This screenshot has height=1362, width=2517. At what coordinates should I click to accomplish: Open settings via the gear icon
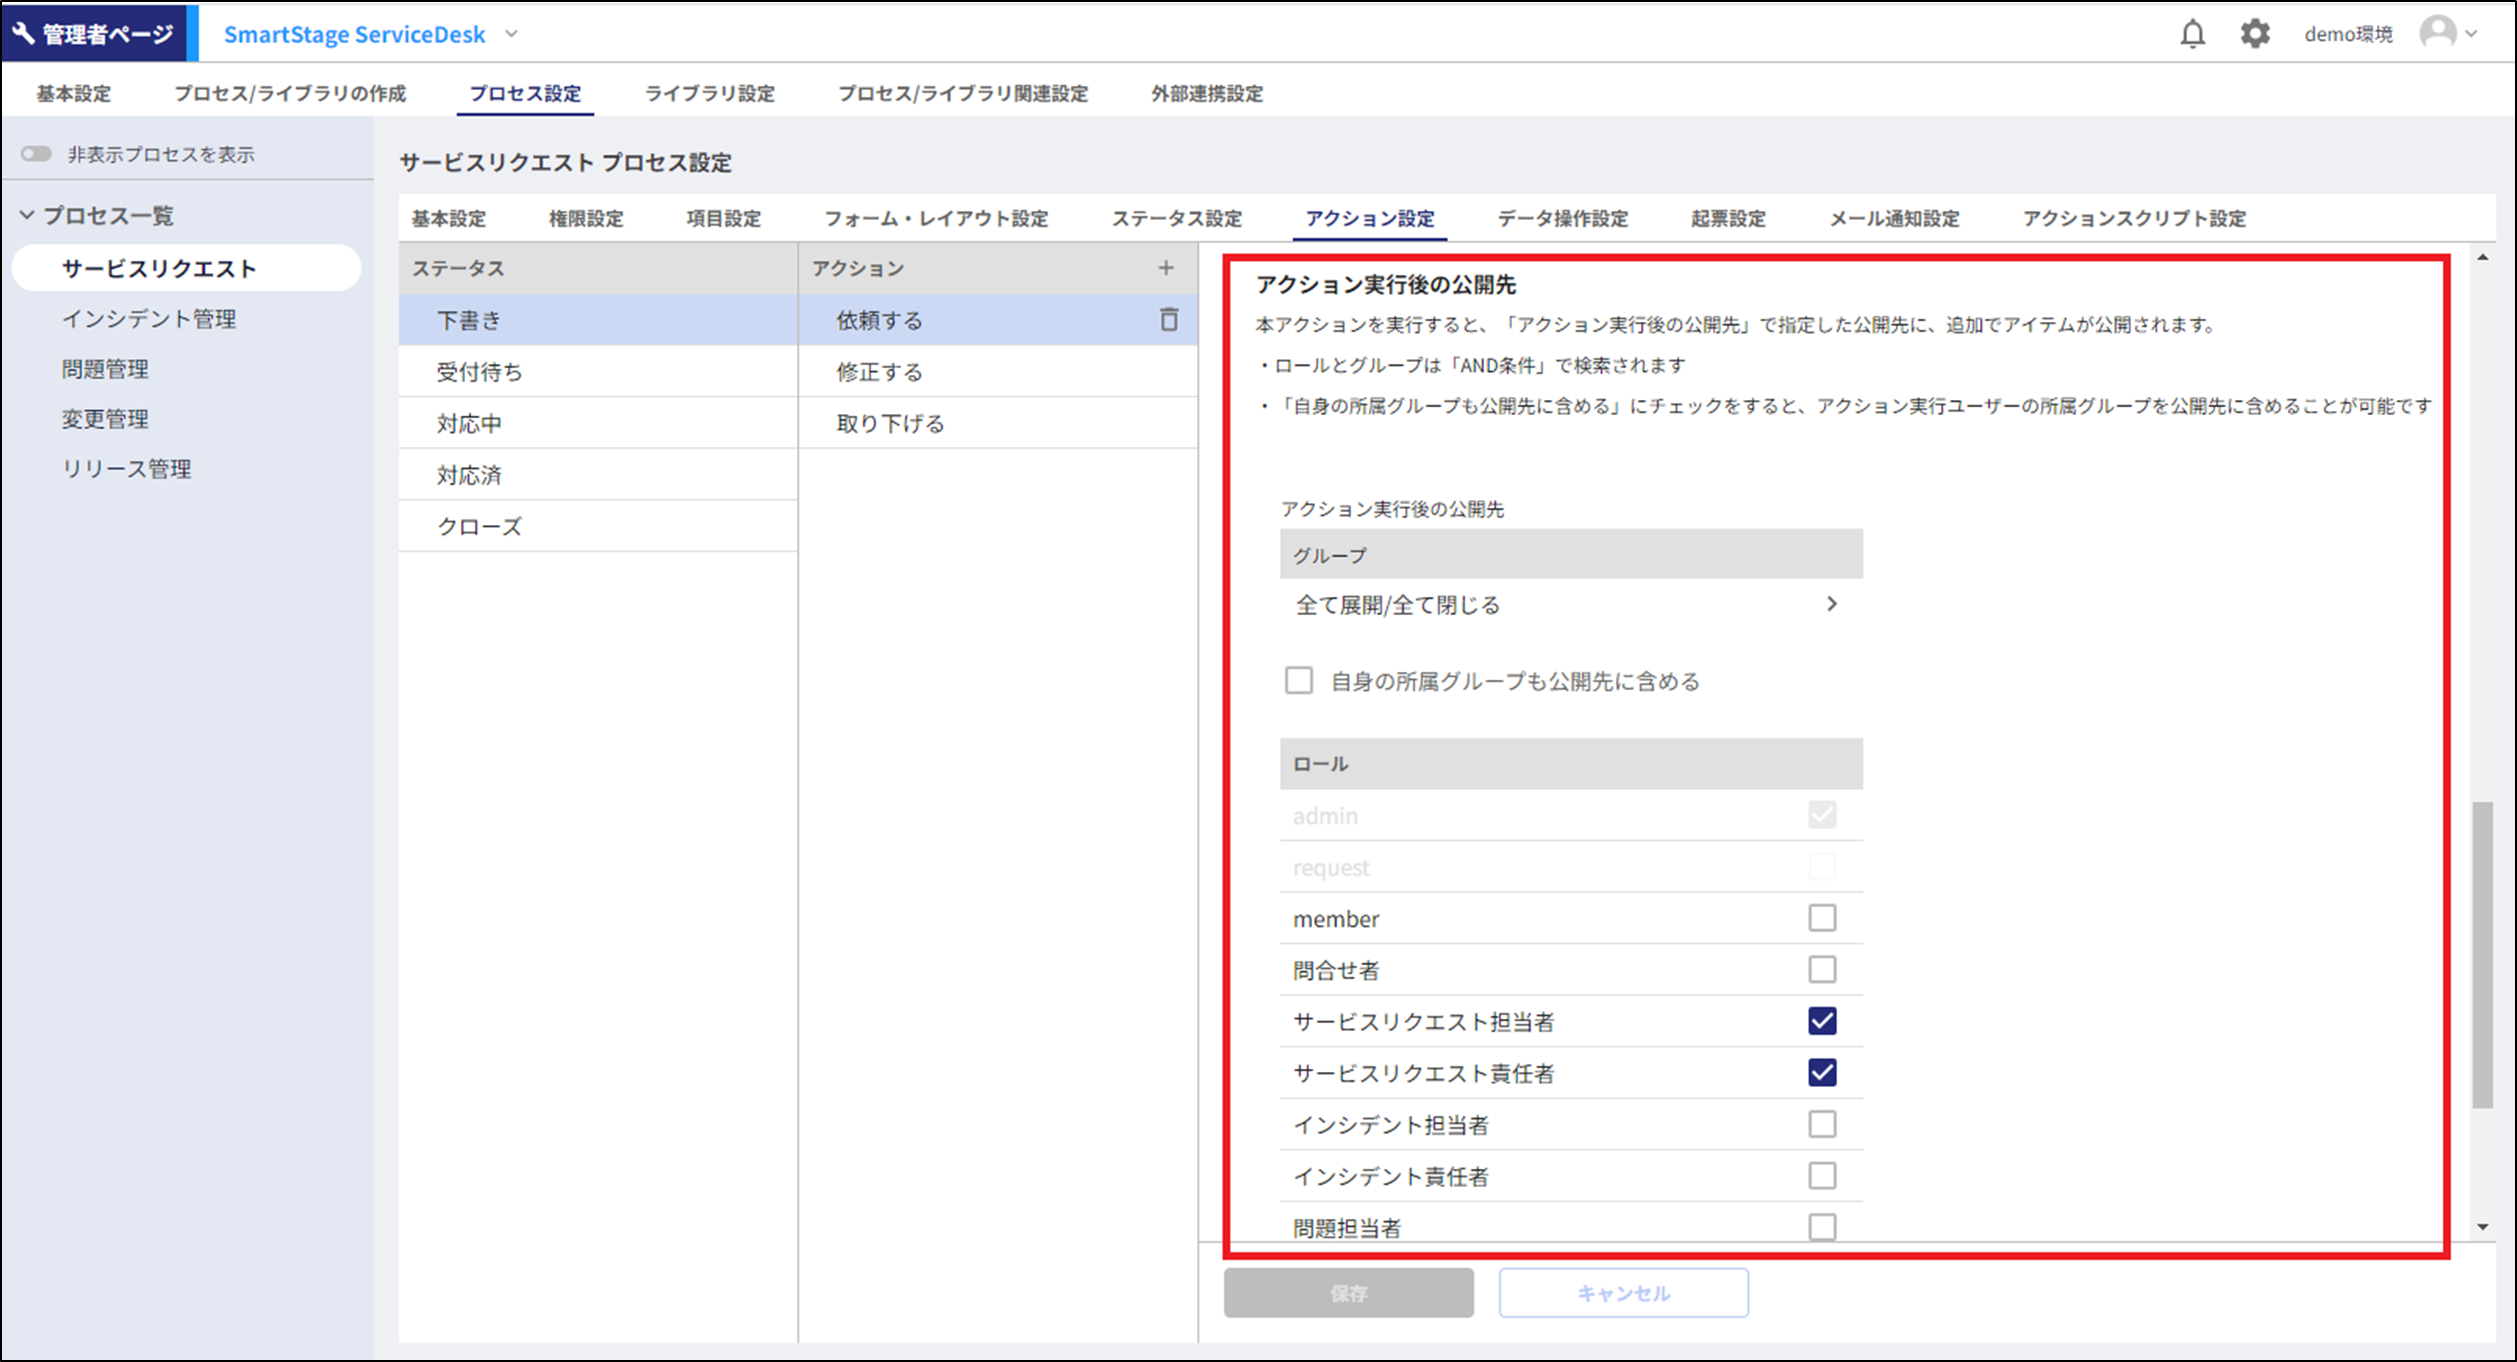pos(2255,34)
